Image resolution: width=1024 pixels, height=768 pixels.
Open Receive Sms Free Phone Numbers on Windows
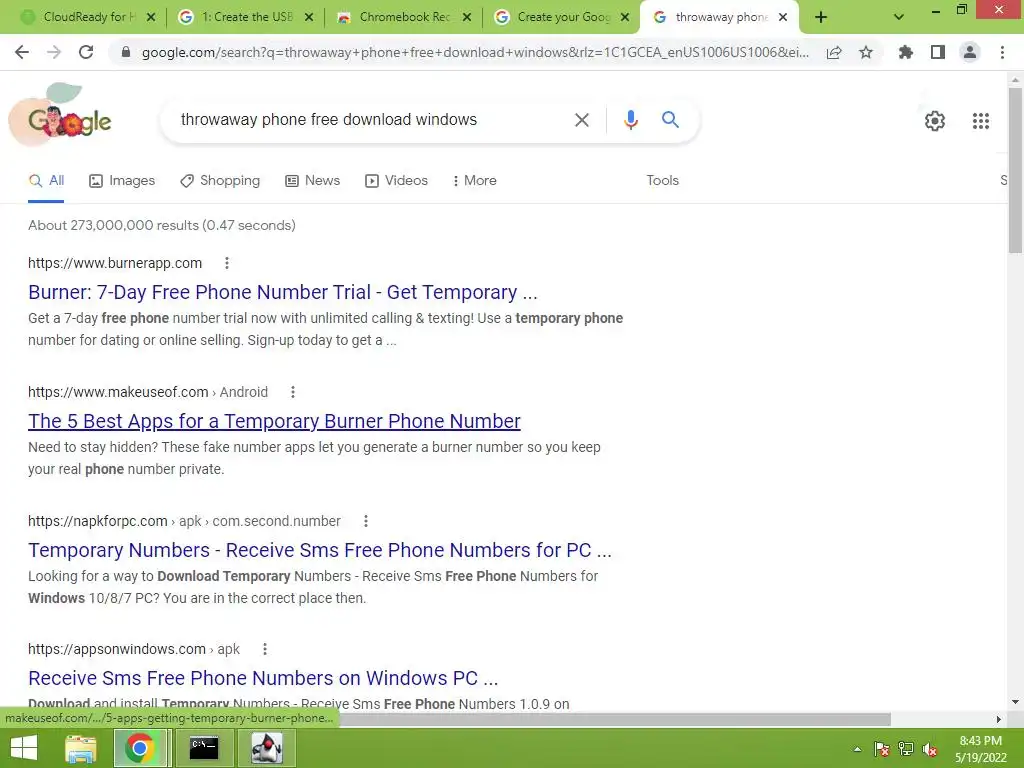coord(263,678)
